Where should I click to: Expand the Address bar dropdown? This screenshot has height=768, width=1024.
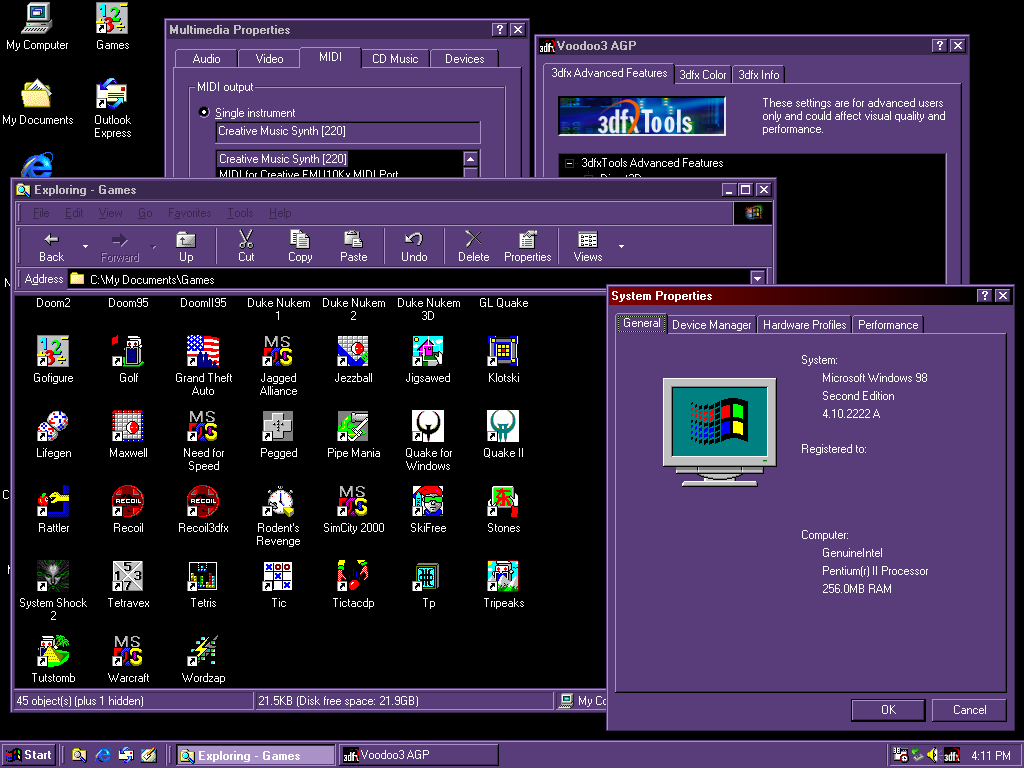click(x=757, y=279)
